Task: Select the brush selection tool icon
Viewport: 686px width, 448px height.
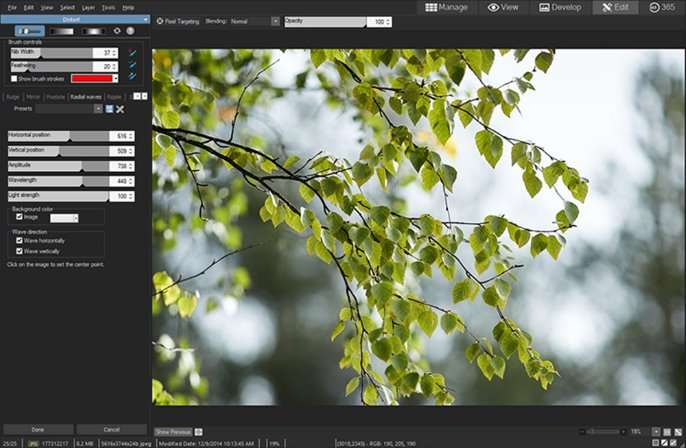Action: (30, 31)
